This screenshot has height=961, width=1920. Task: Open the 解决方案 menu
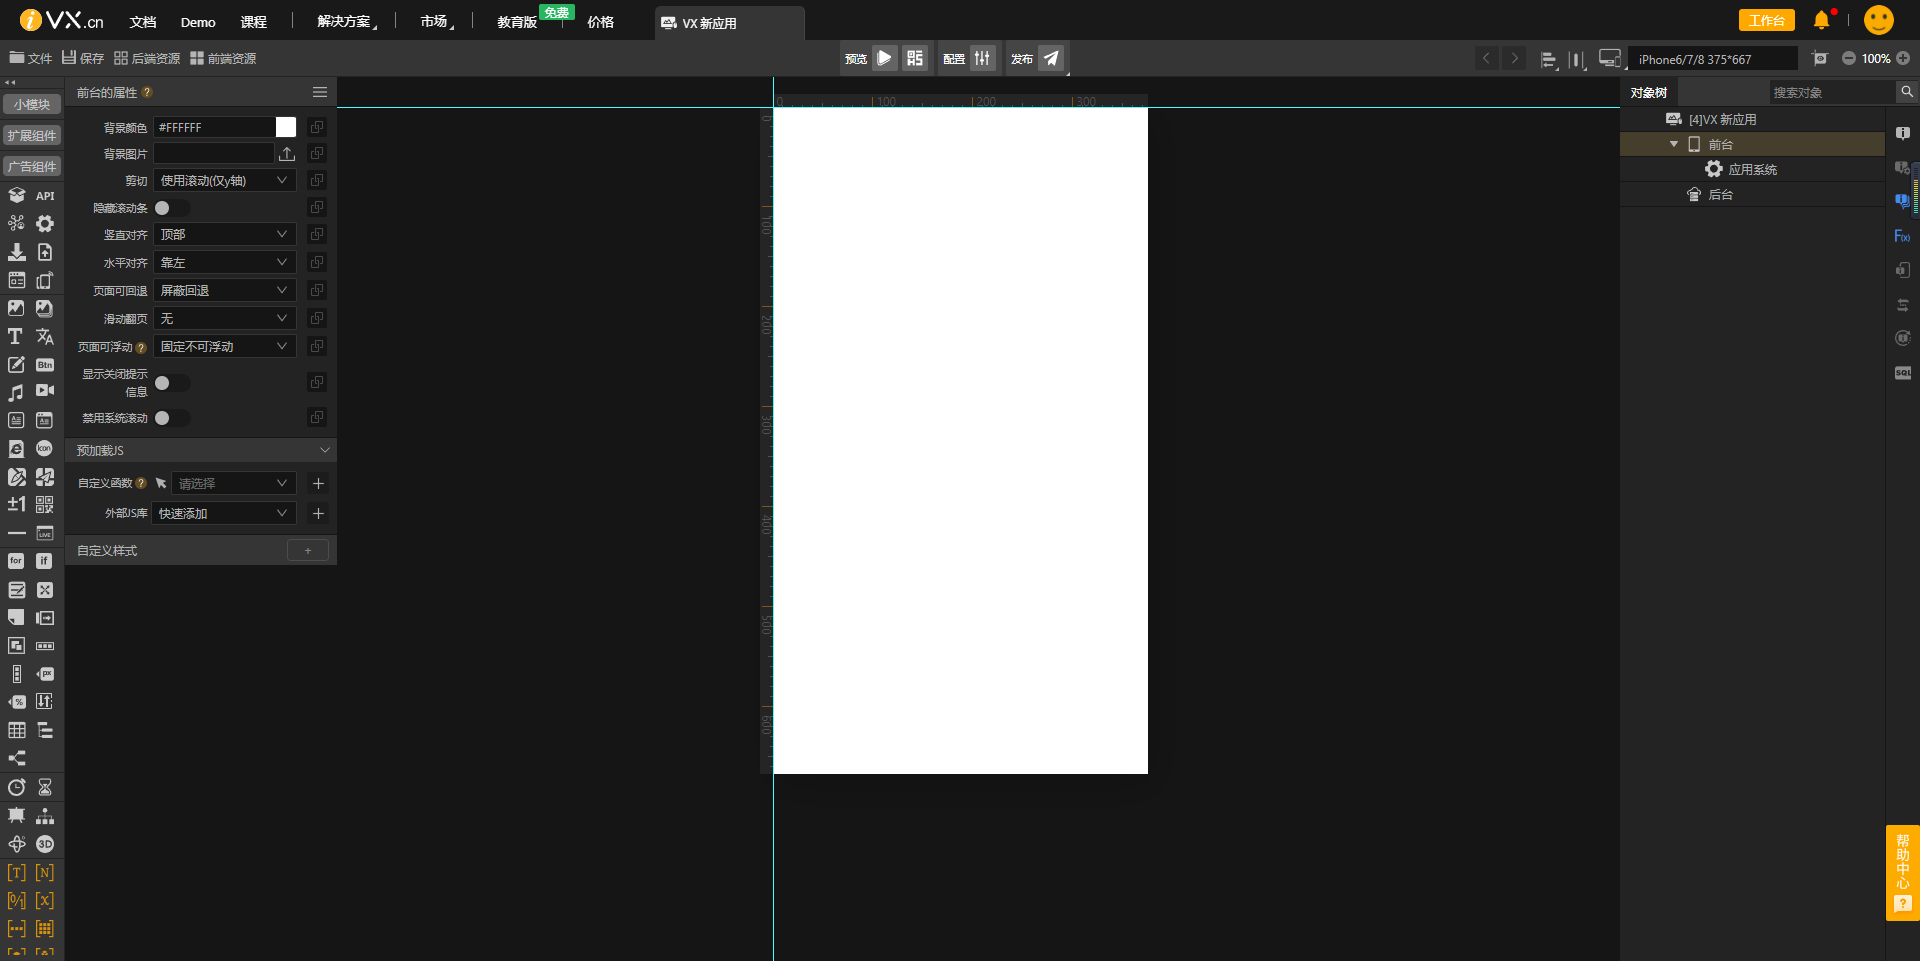tap(344, 22)
